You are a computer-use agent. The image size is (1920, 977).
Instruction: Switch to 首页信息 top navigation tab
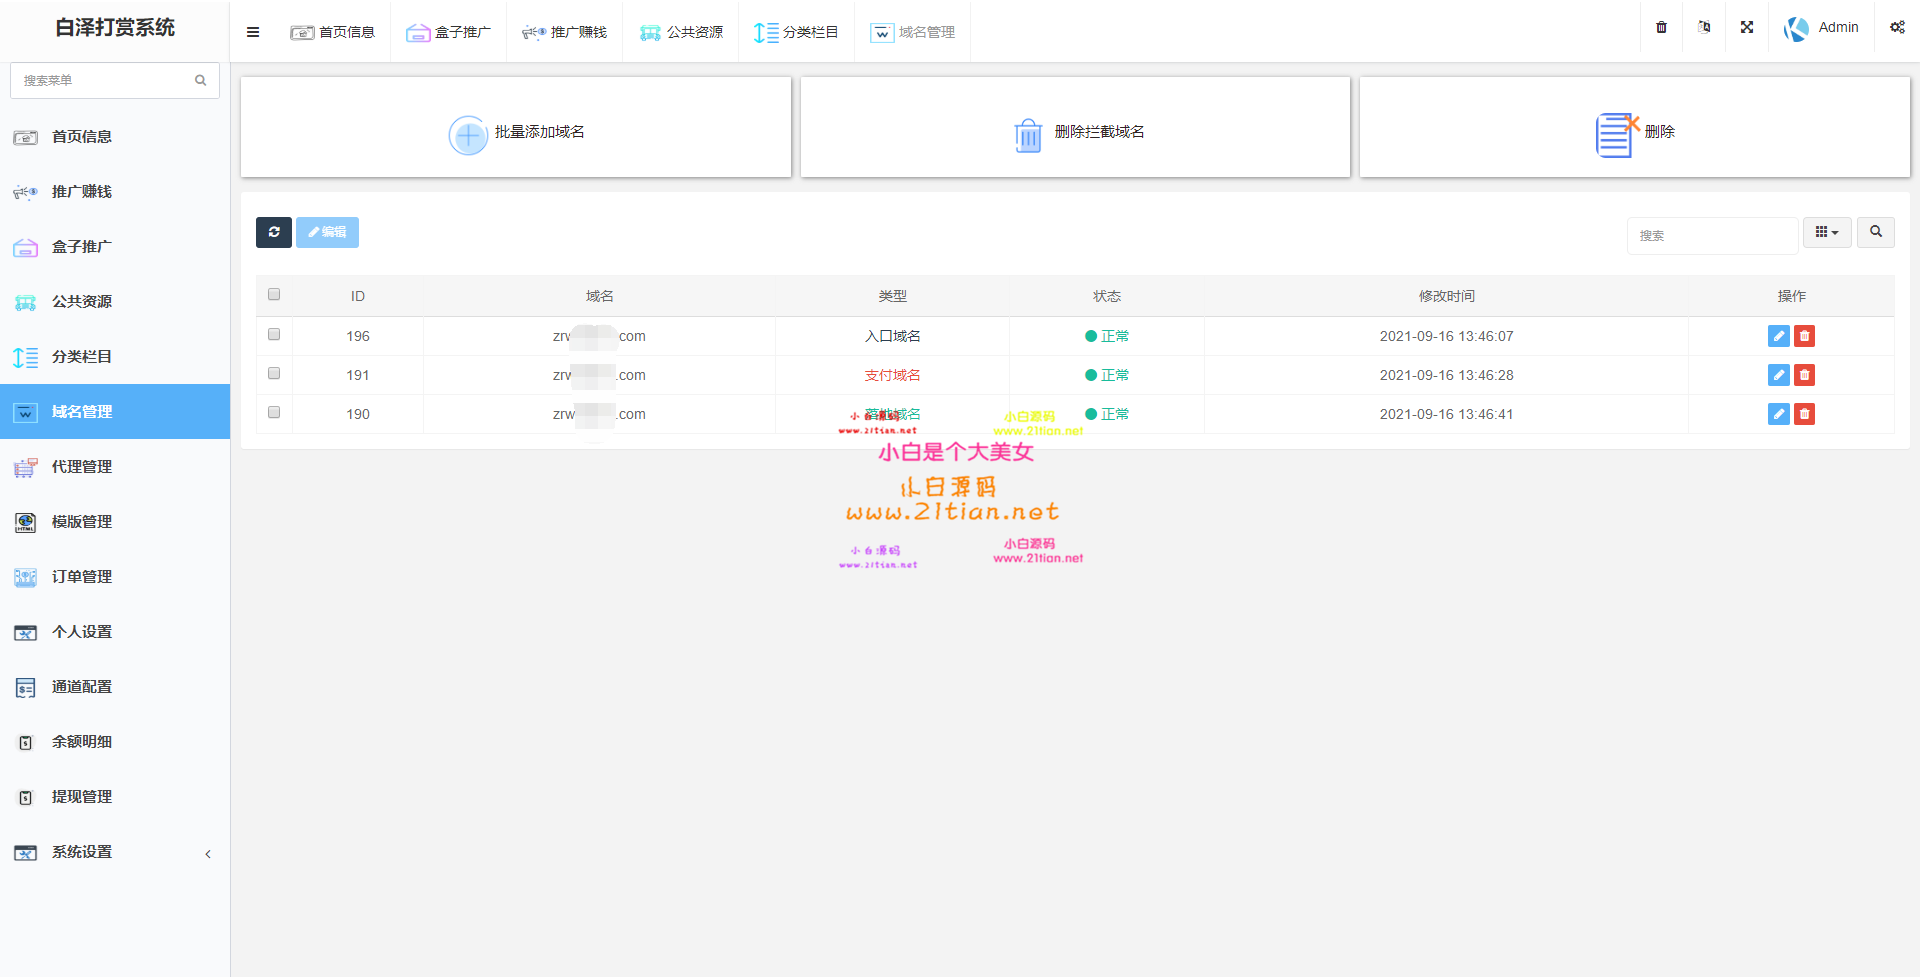tap(332, 32)
